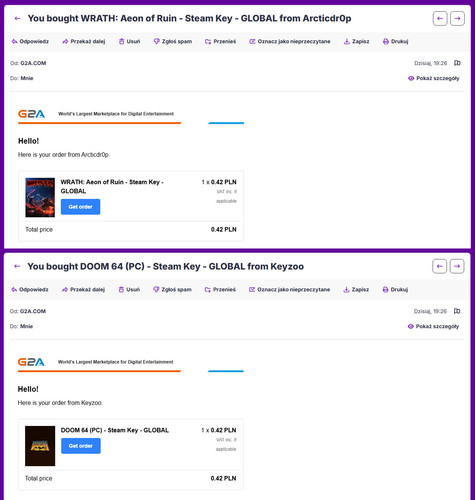Viewport: 475px width, 500px height.
Task: Get order for DOOM 64 key
Action: [x=81, y=446]
